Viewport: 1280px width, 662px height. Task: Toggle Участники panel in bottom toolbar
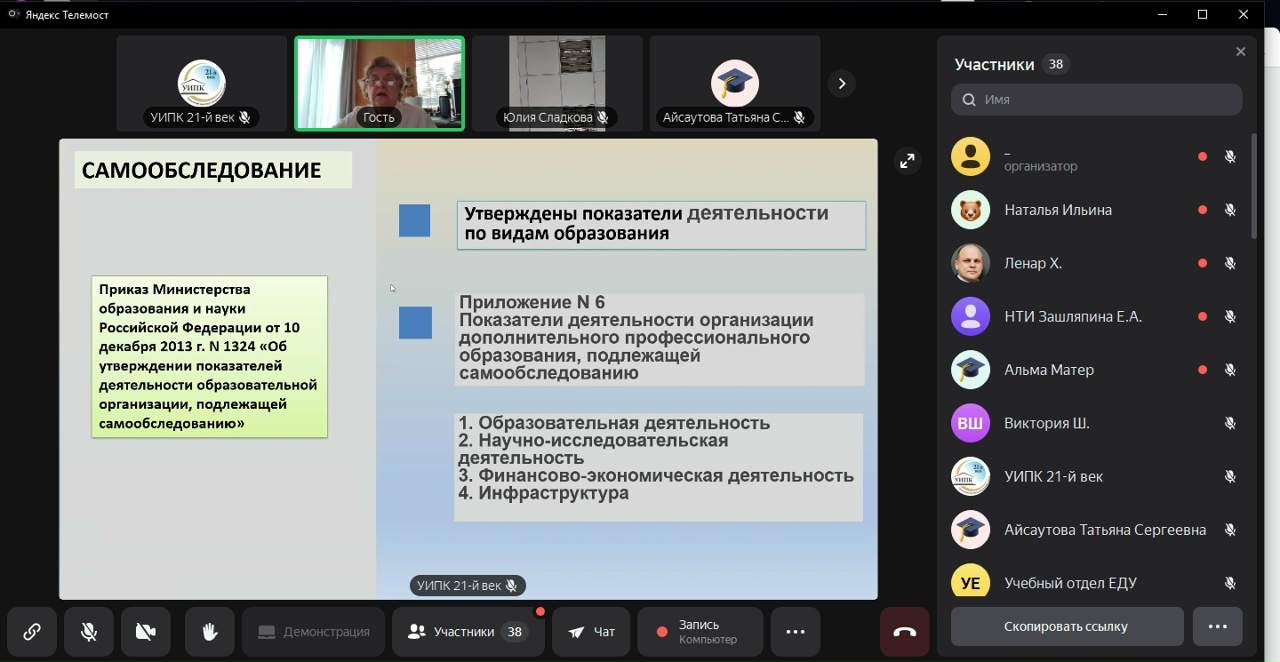468,632
